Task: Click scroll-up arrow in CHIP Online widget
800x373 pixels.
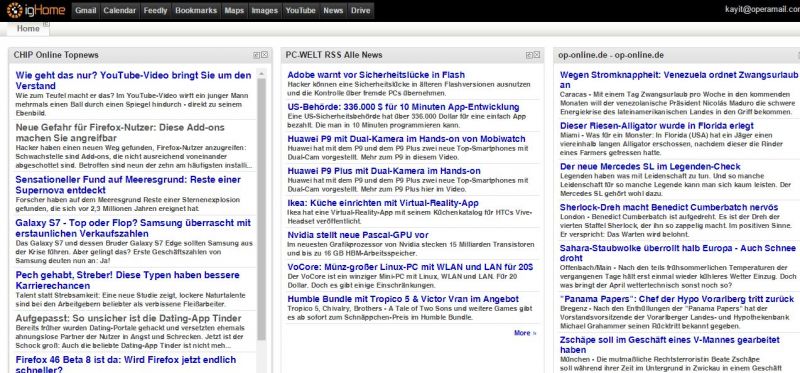Action: click(x=262, y=73)
